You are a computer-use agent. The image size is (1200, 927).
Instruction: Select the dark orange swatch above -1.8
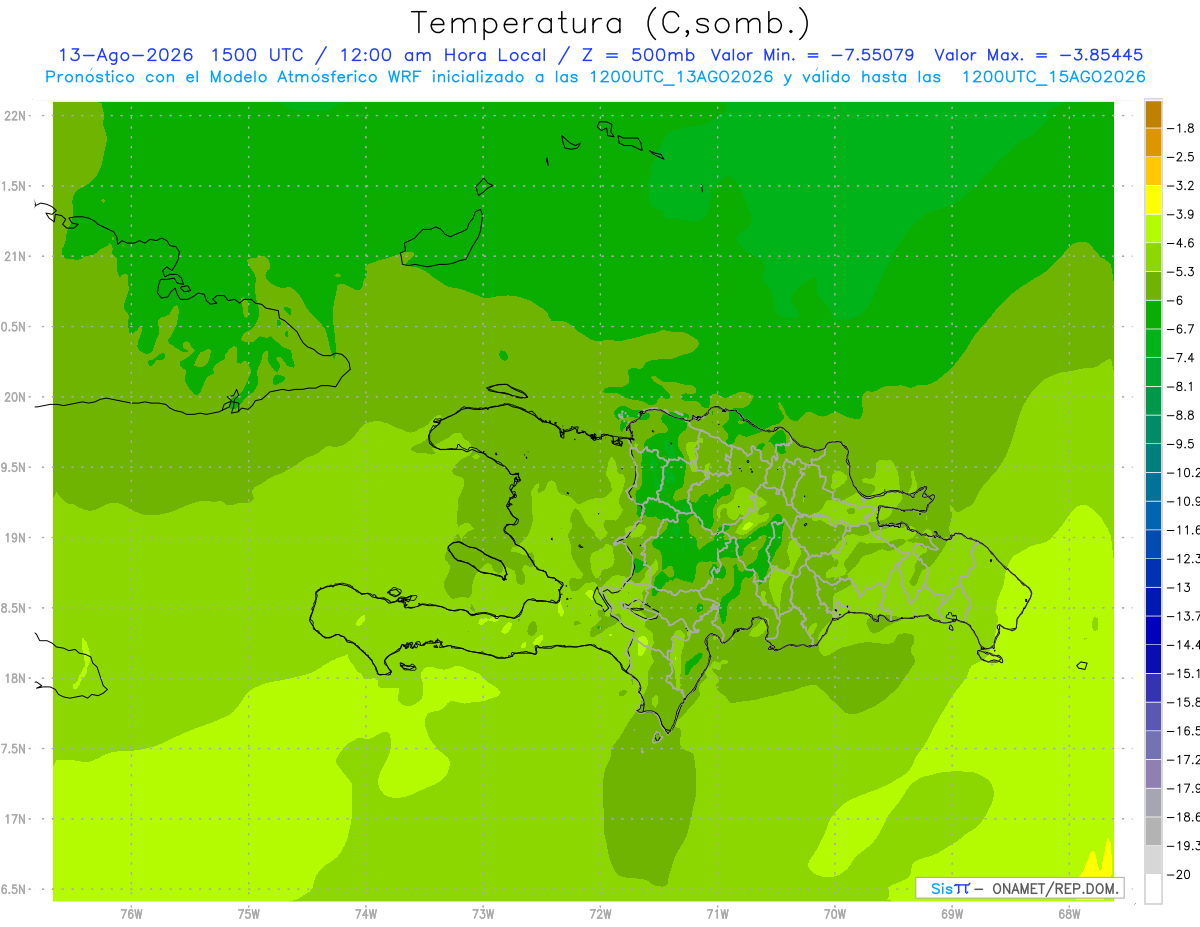(x=1153, y=114)
